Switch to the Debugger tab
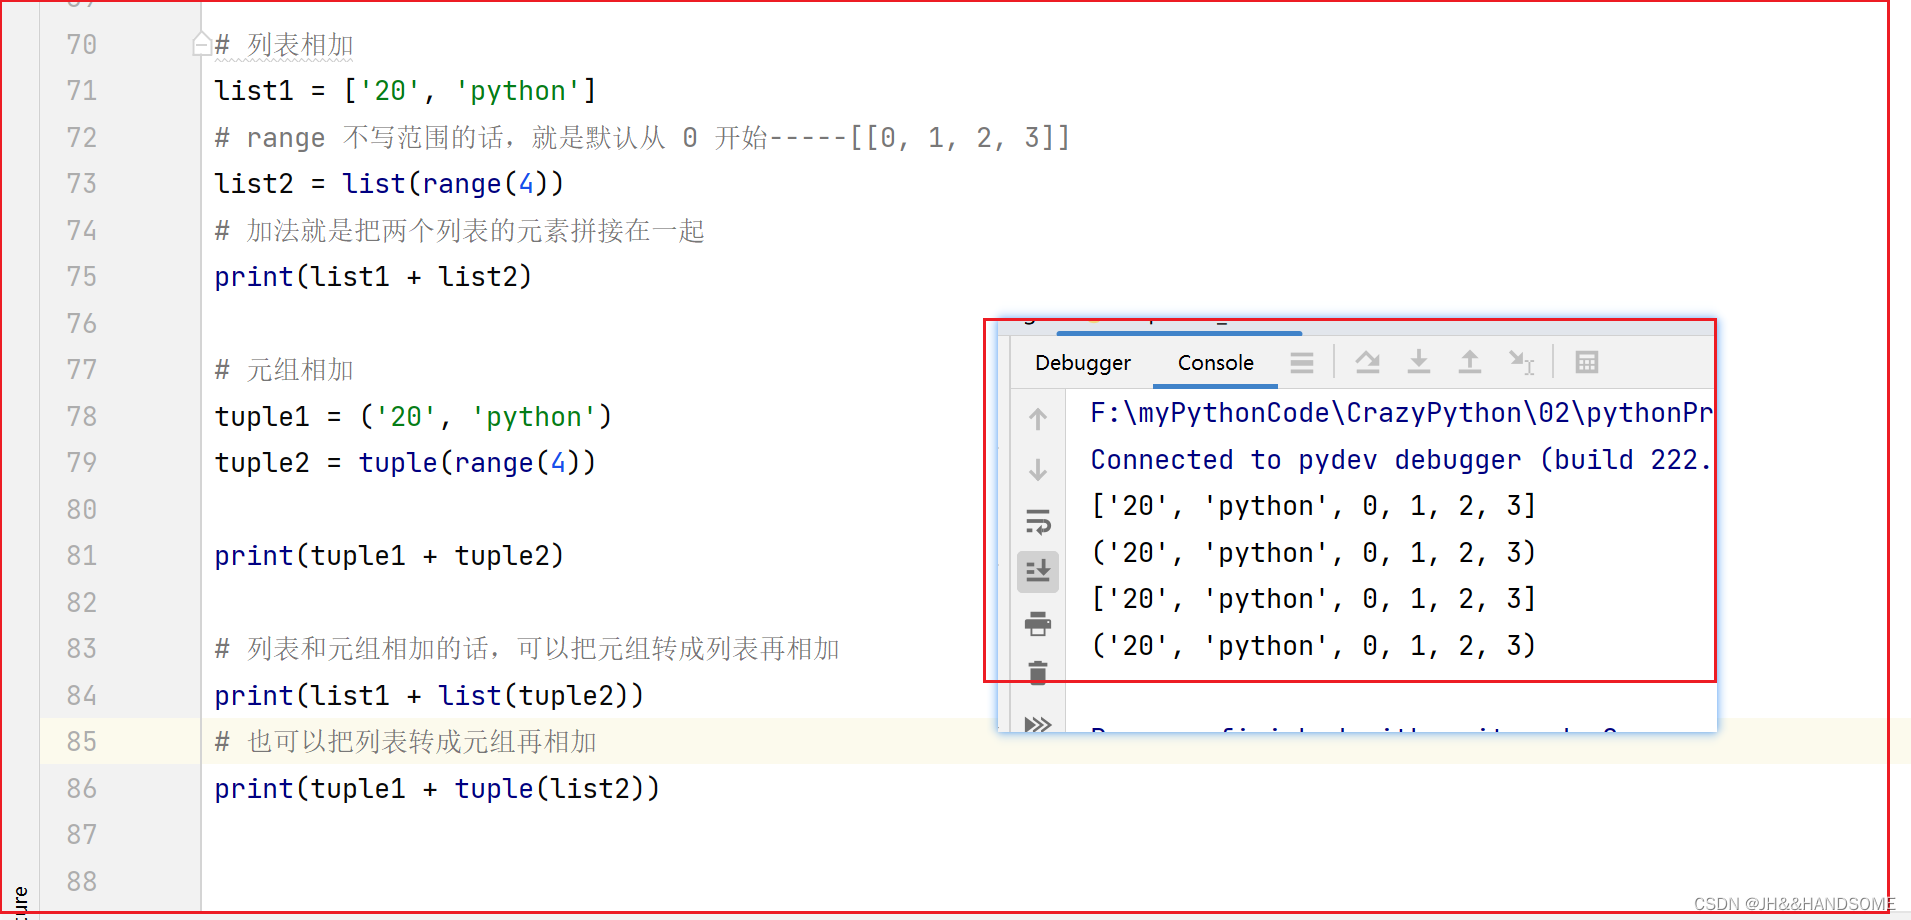Screen dimensions: 1911x920 (1083, 363)
